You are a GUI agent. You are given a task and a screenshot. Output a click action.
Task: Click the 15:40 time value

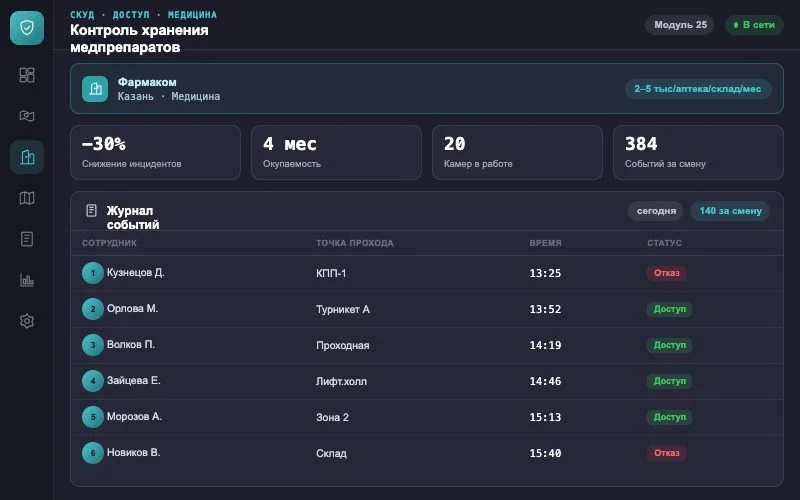[x=545, y=453]
